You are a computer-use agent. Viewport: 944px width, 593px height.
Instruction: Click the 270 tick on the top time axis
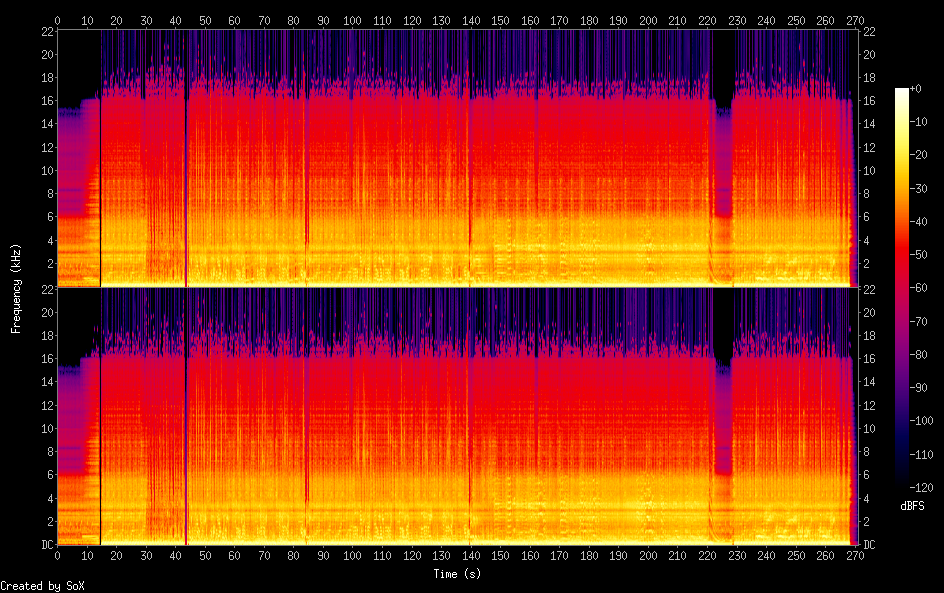[x=856, y=20]
